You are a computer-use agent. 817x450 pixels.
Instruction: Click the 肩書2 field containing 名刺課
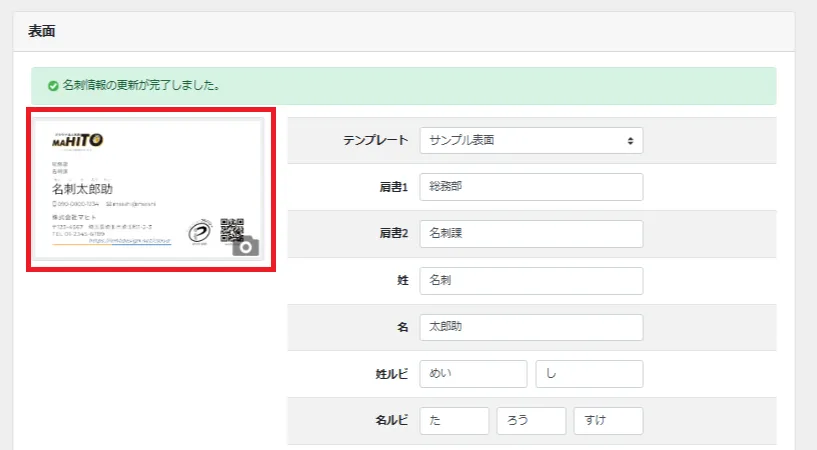tap(531, 233)
